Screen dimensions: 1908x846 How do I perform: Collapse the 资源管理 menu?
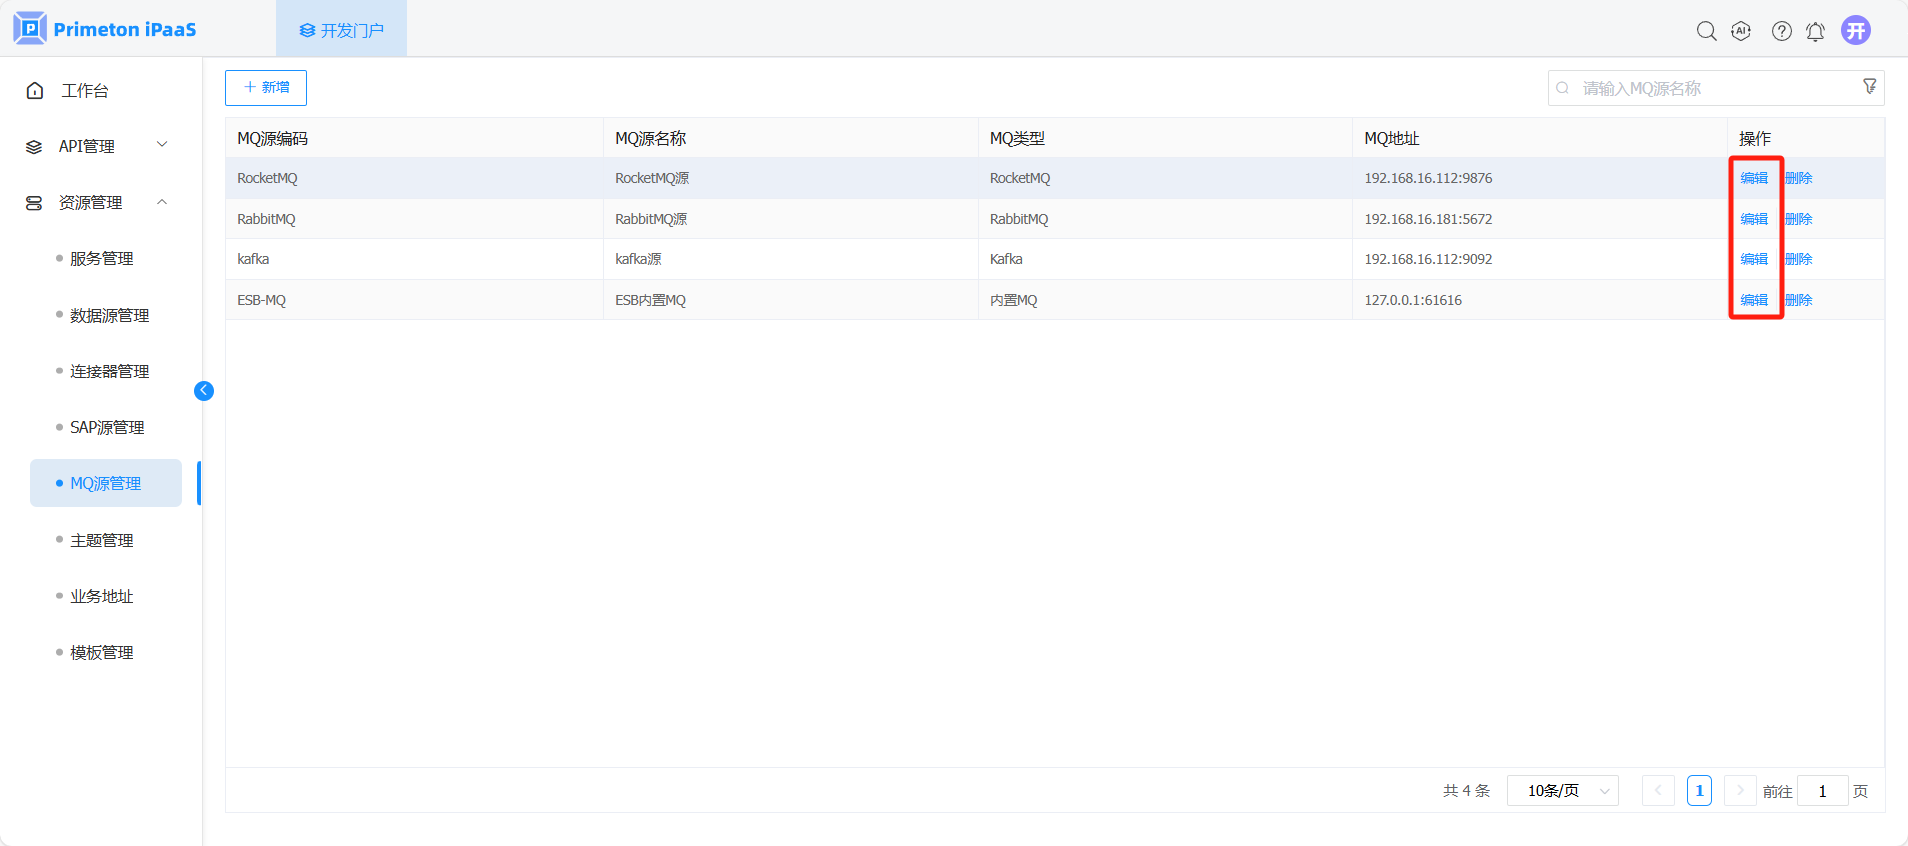tap(97, 202)
